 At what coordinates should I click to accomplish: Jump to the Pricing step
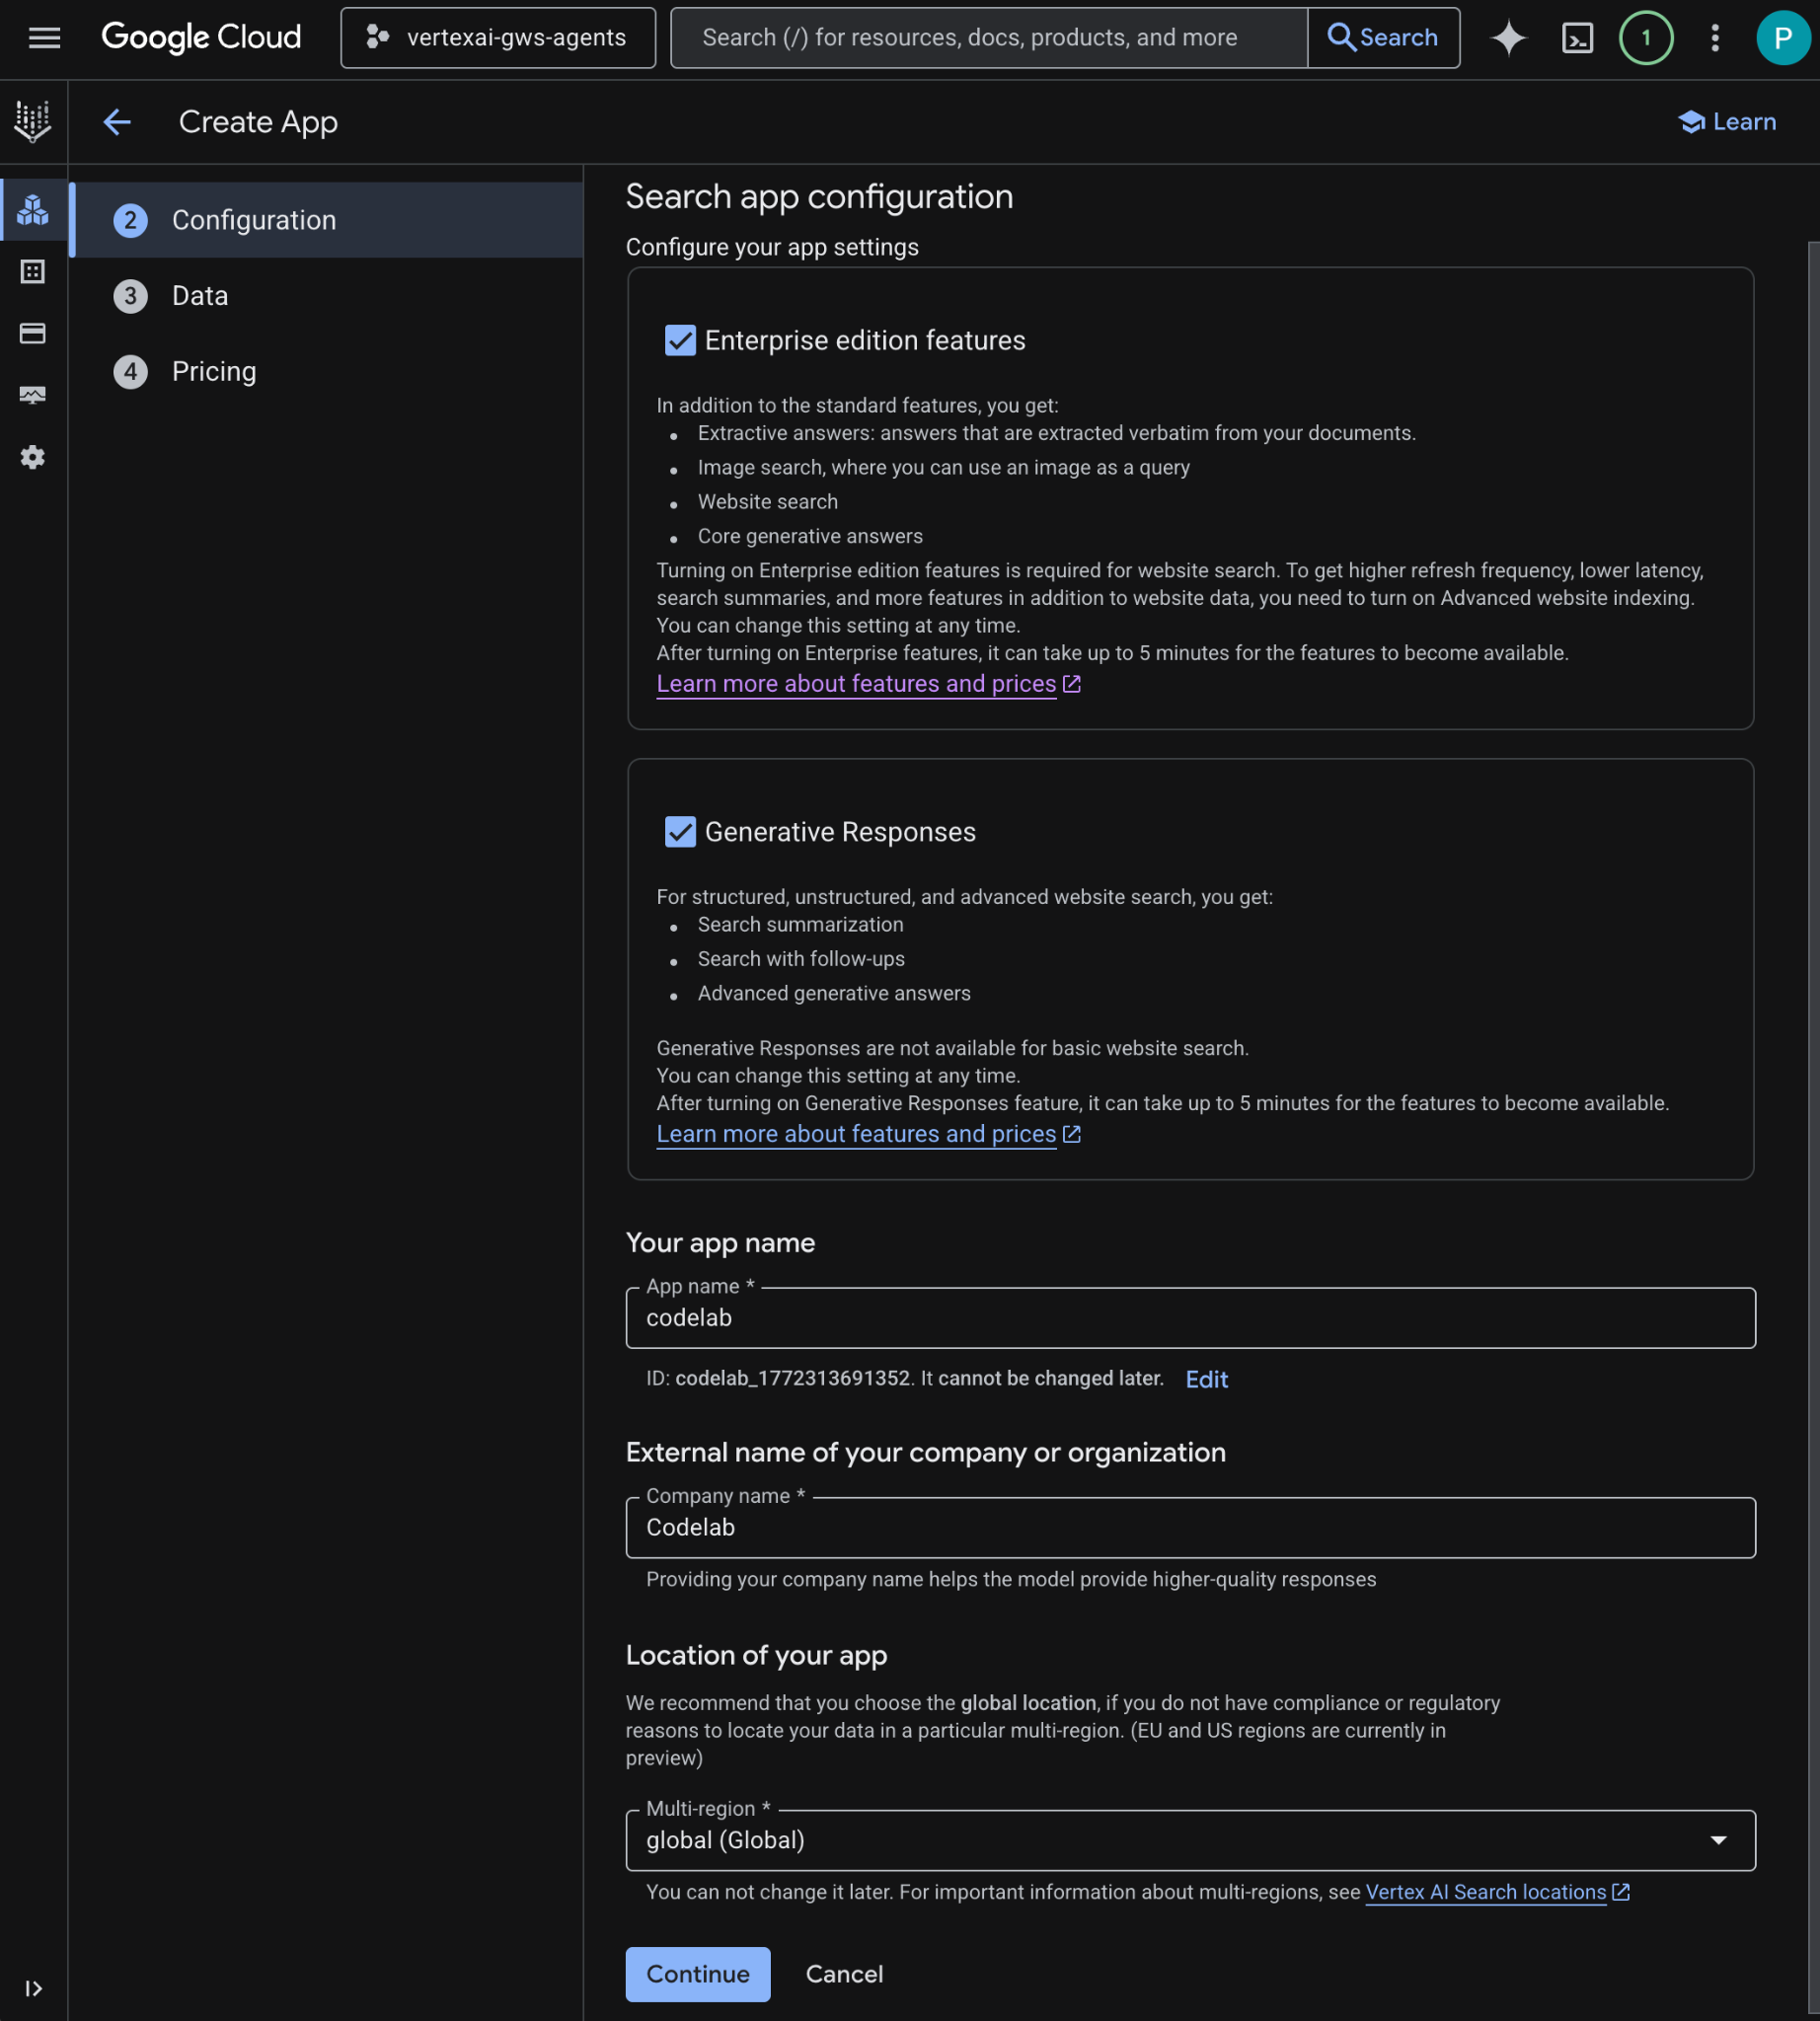coord(213,371)
